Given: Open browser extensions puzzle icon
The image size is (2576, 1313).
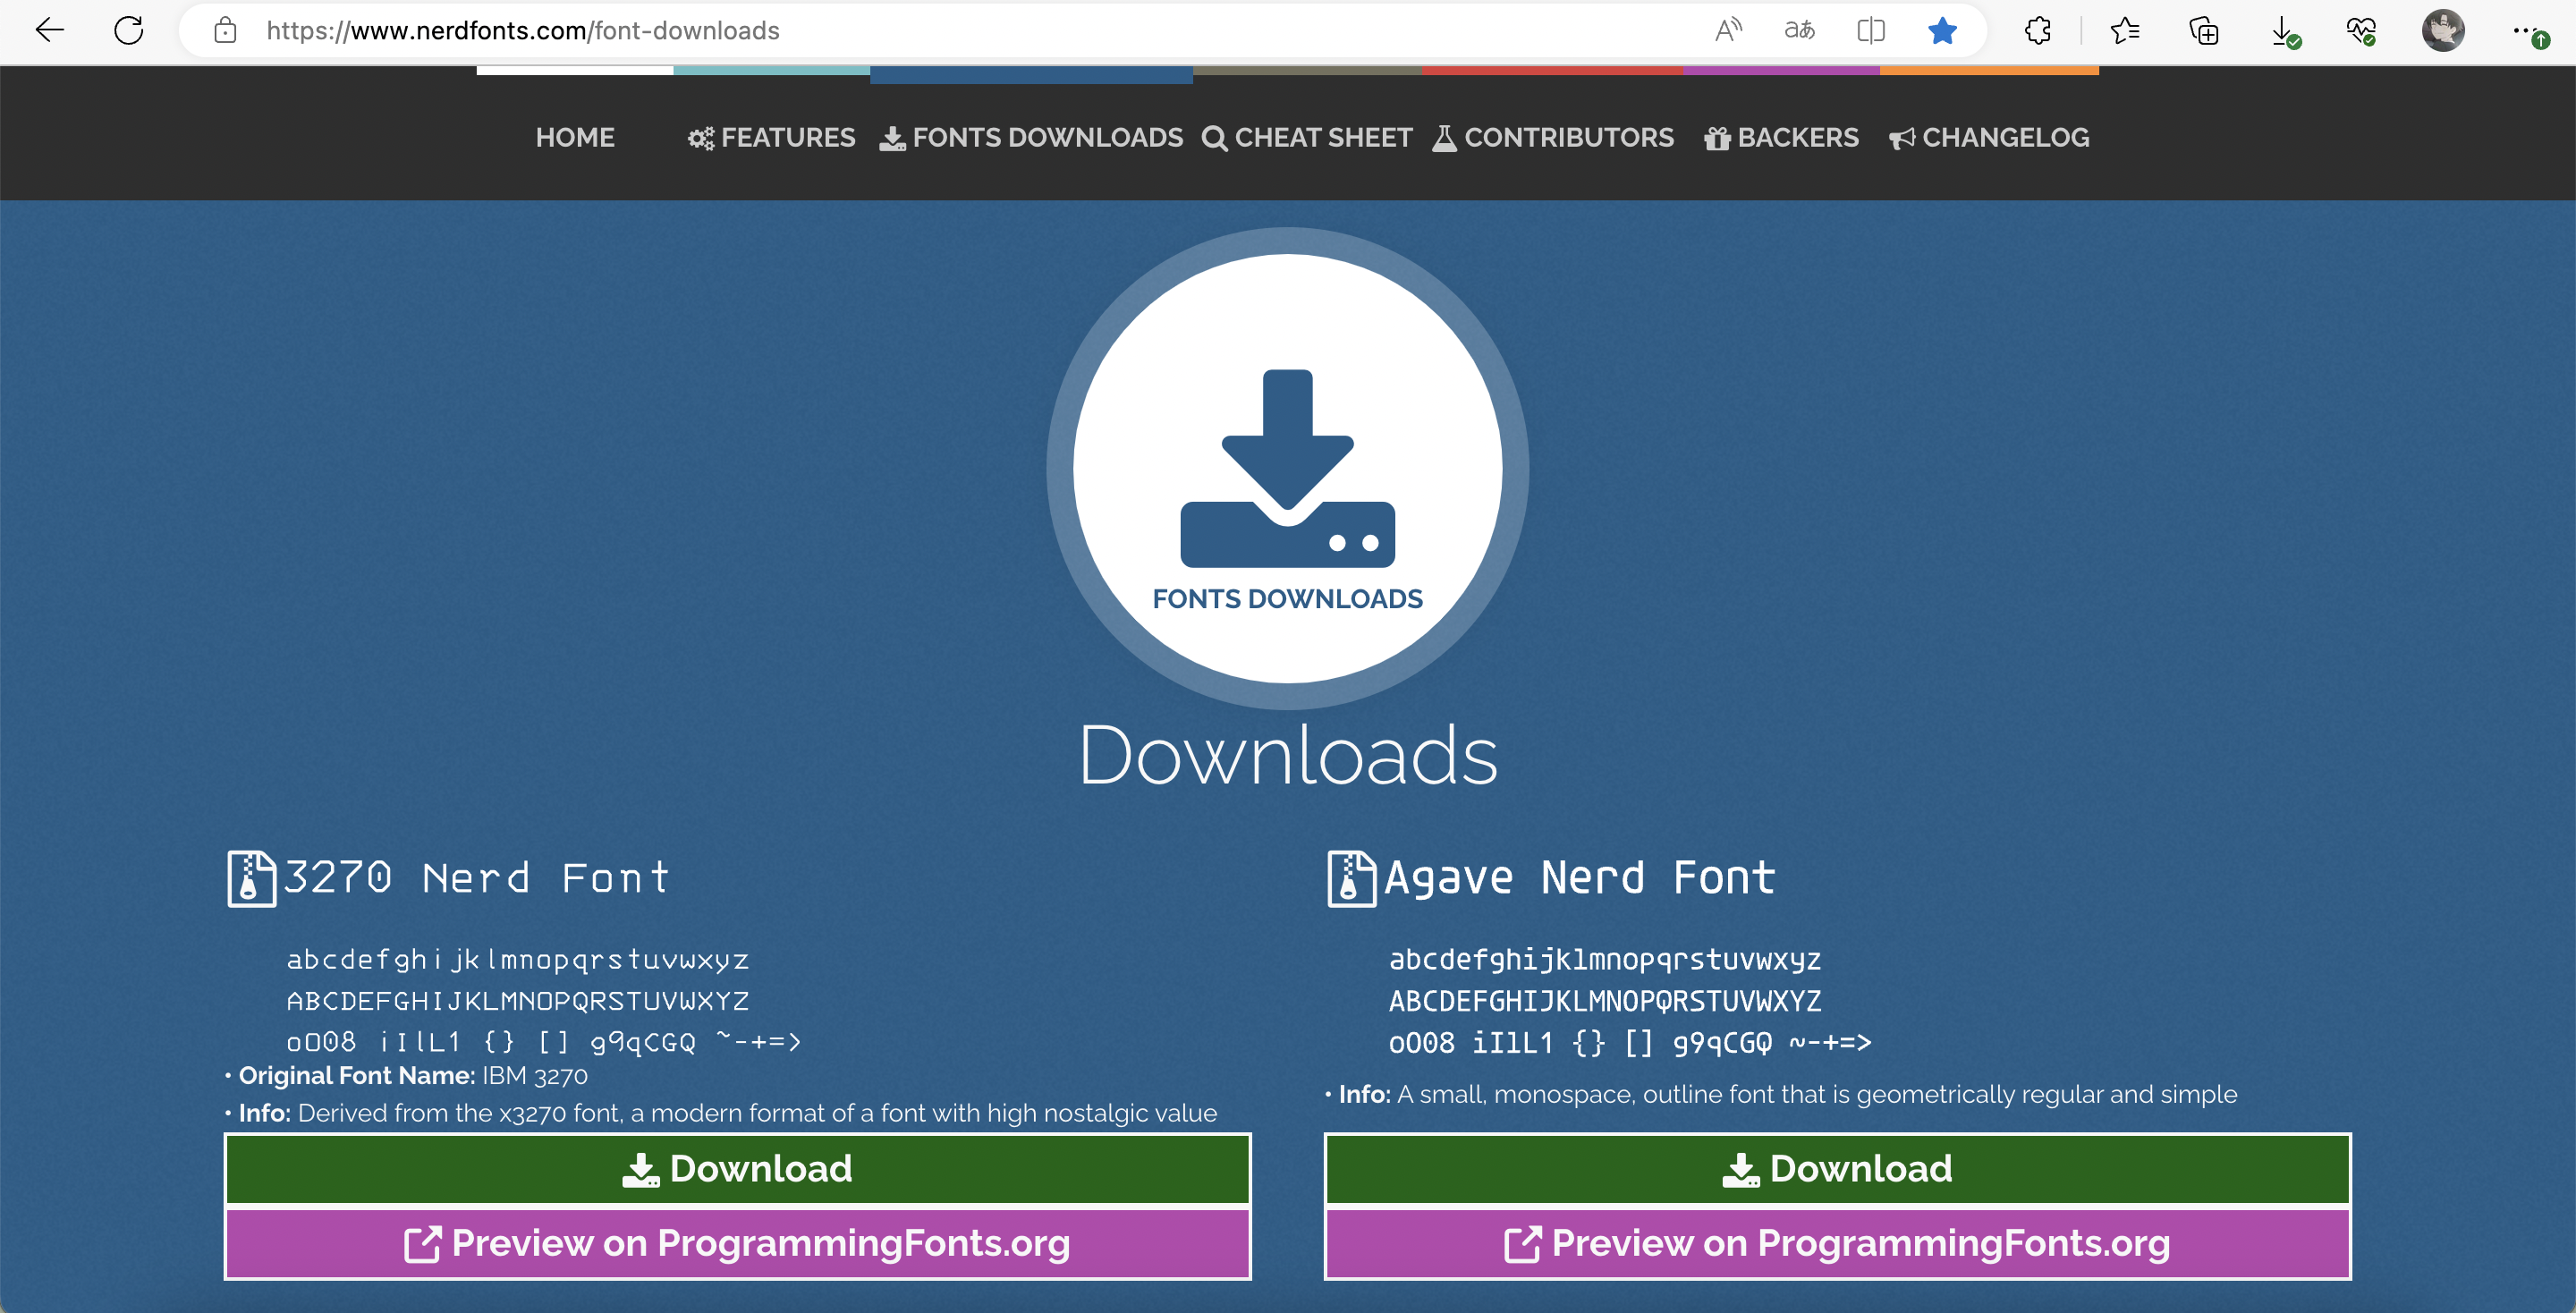Looking at the screenshot, I should point(2038,30).
